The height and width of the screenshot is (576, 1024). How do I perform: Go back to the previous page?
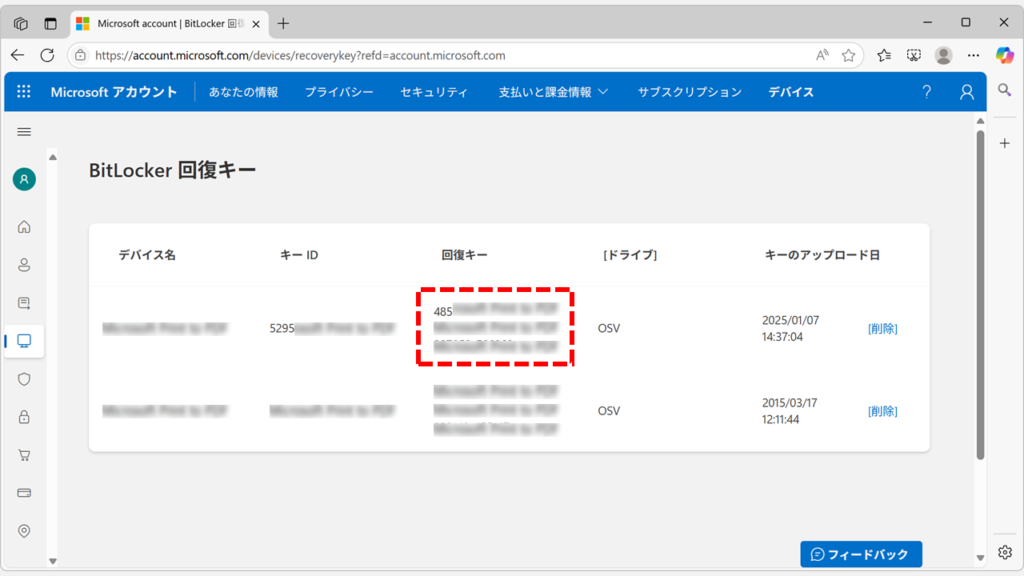coord(18,56)
